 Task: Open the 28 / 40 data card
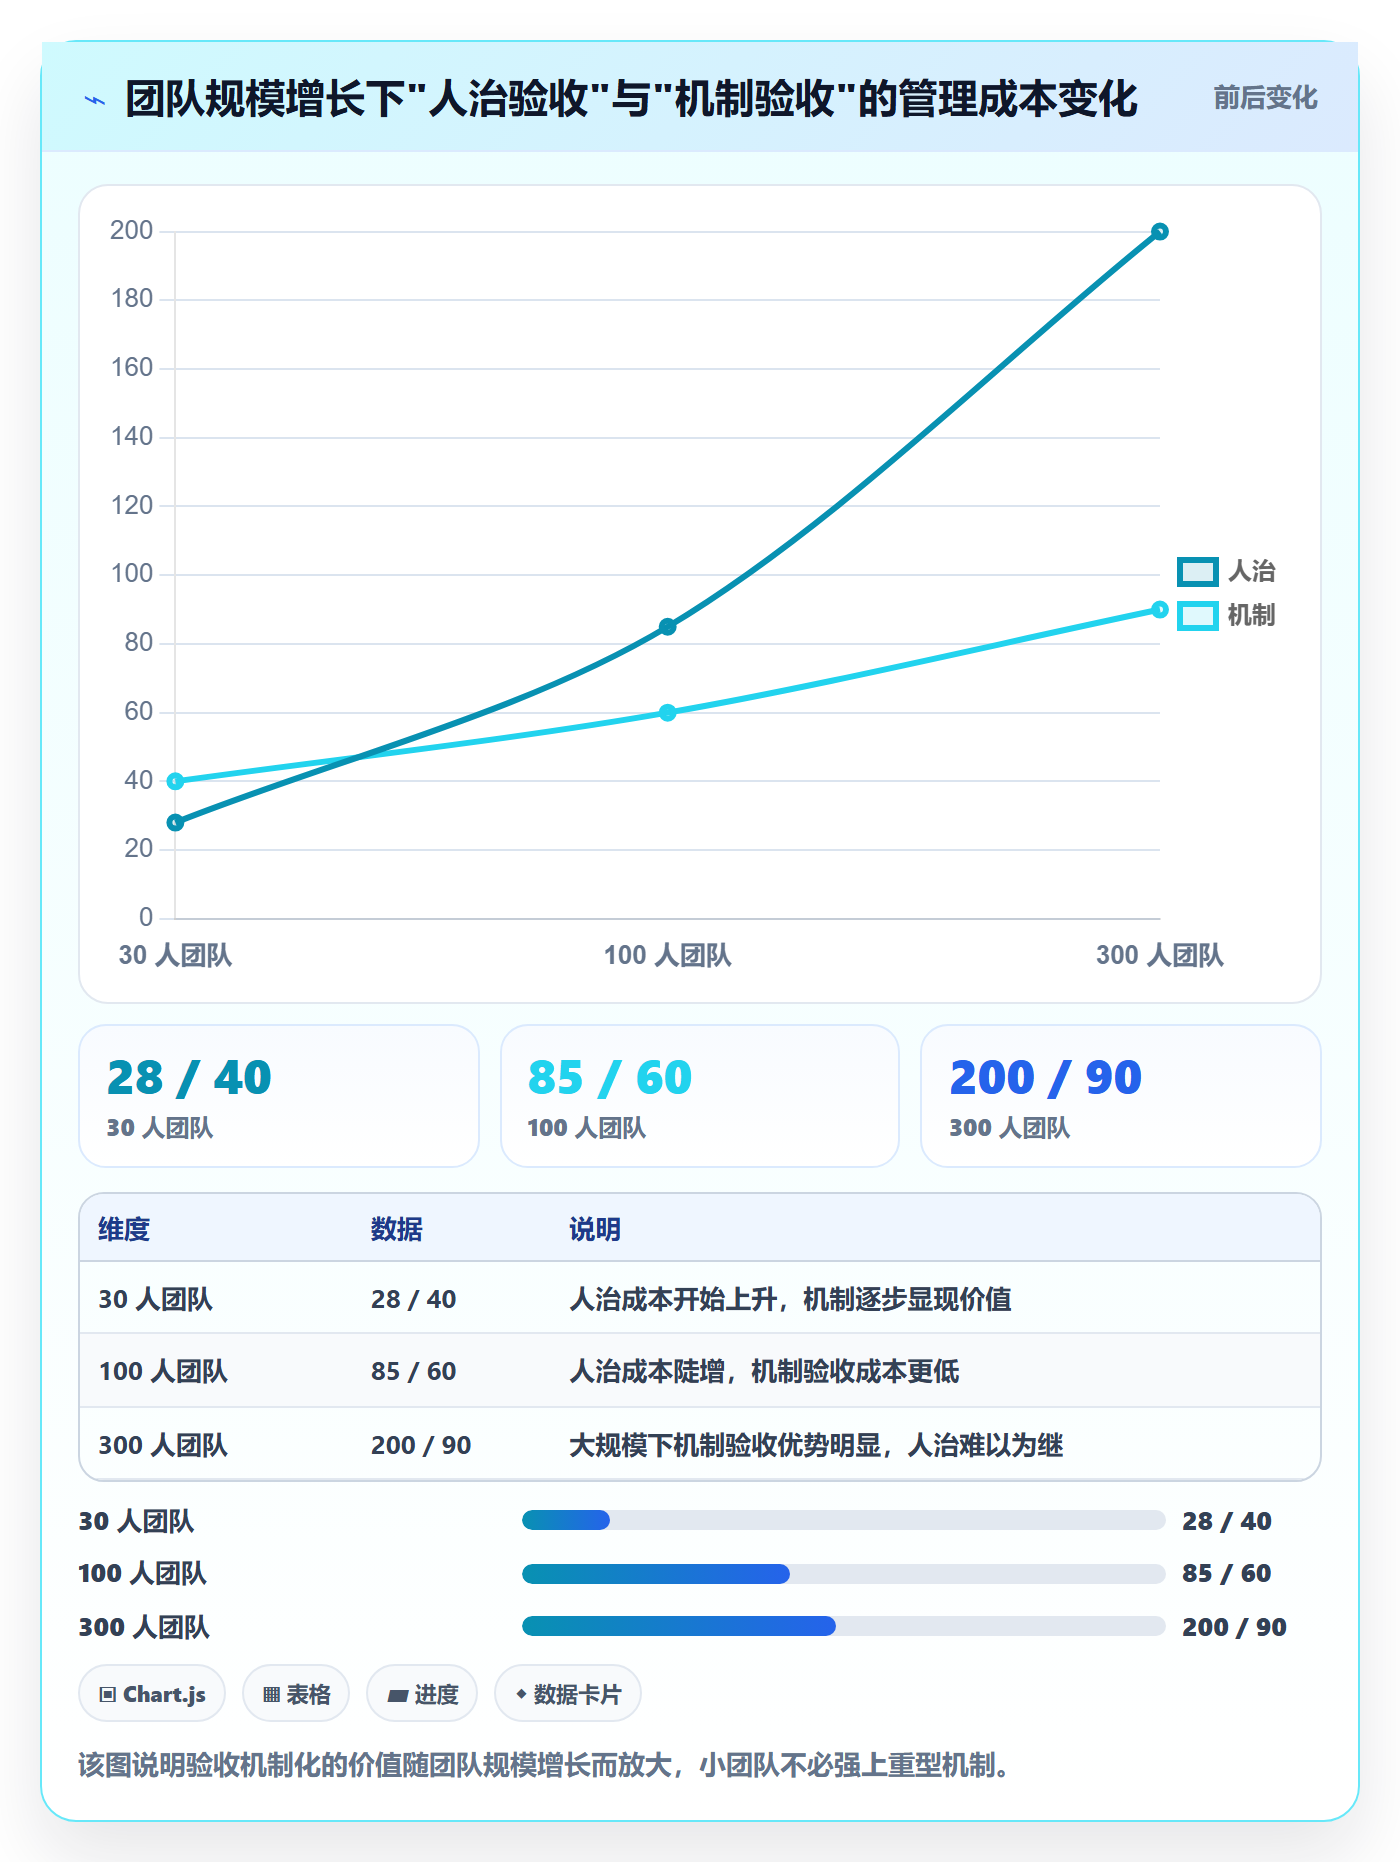(x=279, y=1096)
